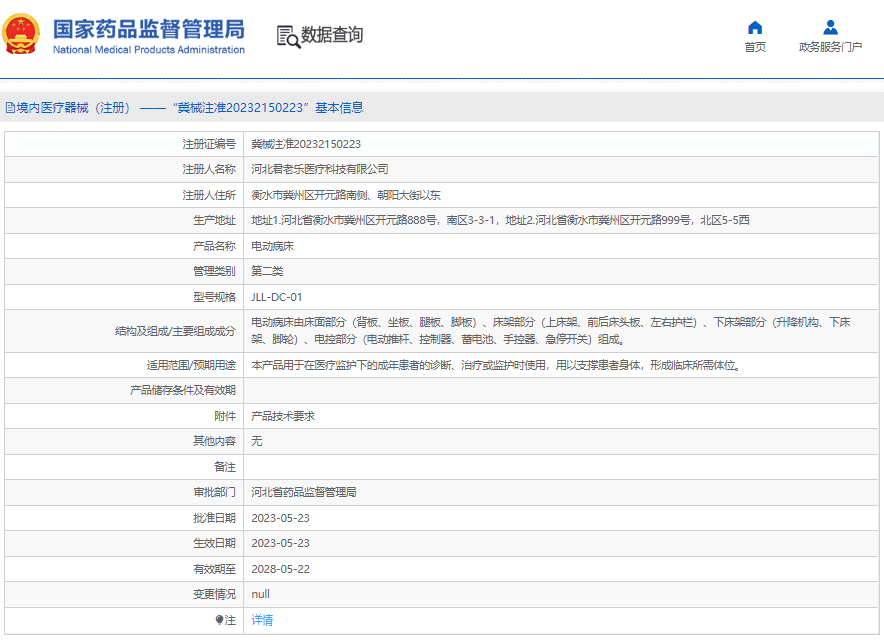Click heading “冀械注准20232150223” 基本信息
Screen dimensions: 884x643
pos(268,108)
